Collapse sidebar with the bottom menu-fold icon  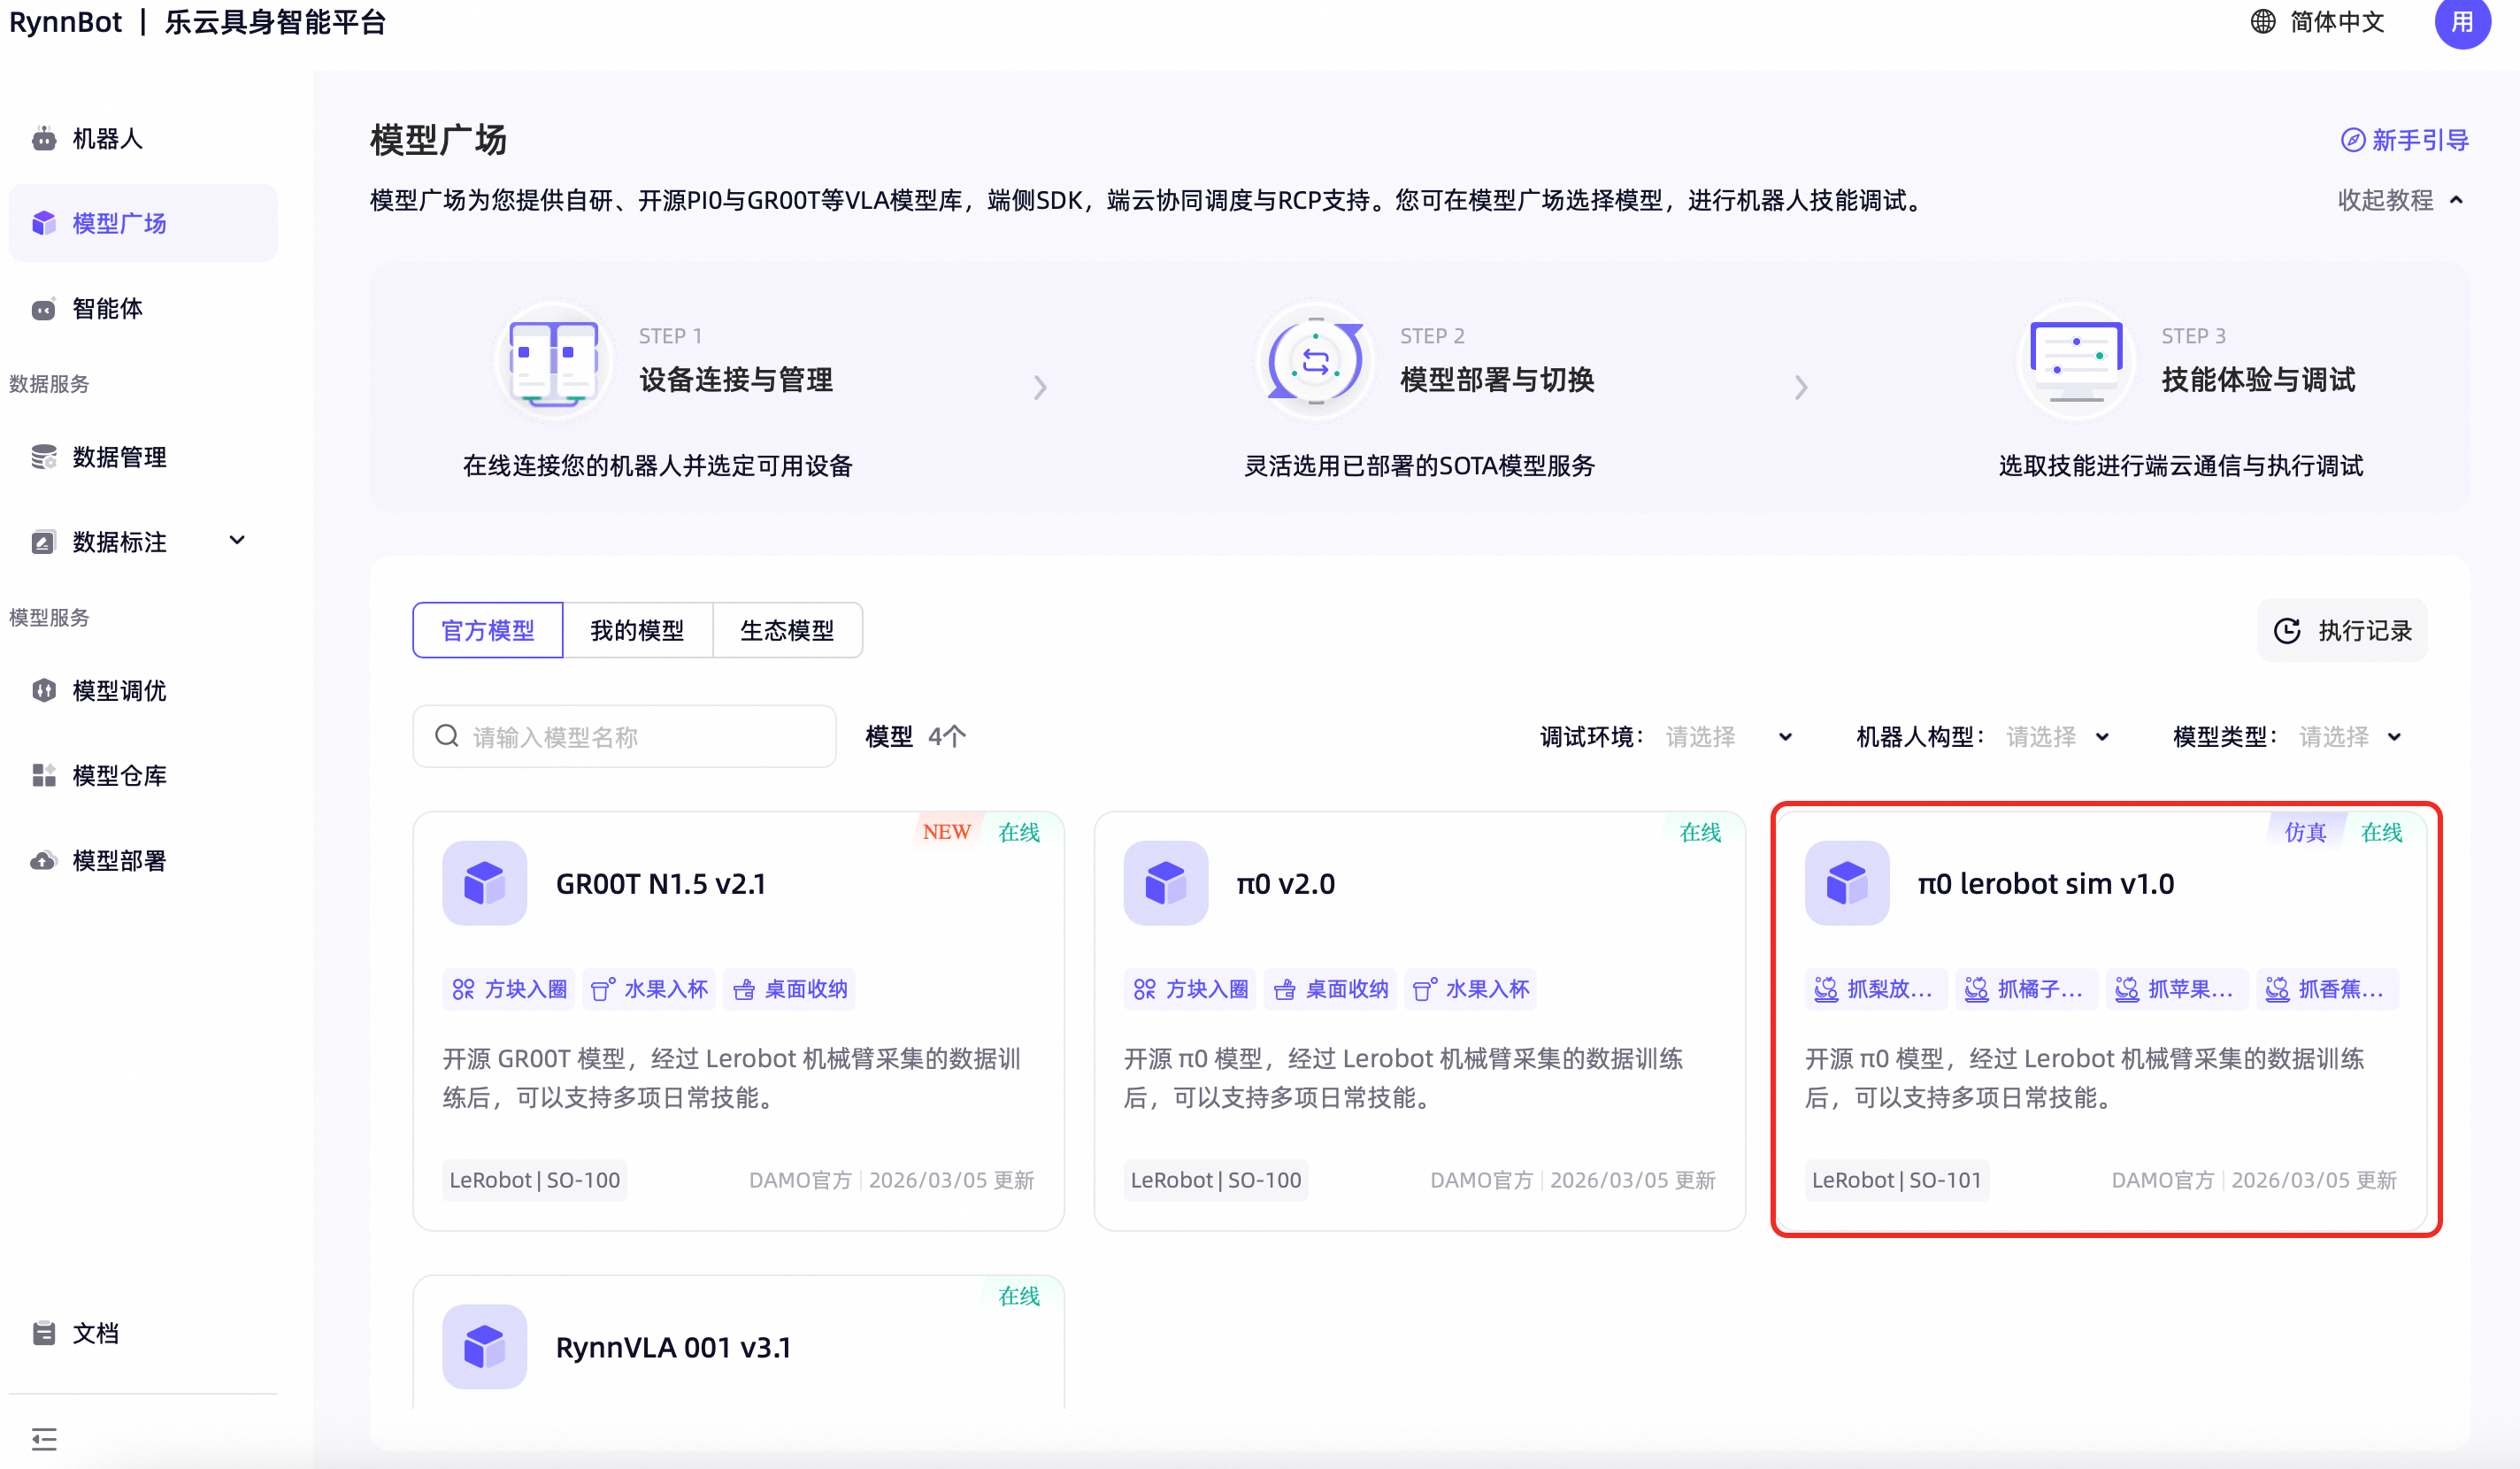(44, 1440)
